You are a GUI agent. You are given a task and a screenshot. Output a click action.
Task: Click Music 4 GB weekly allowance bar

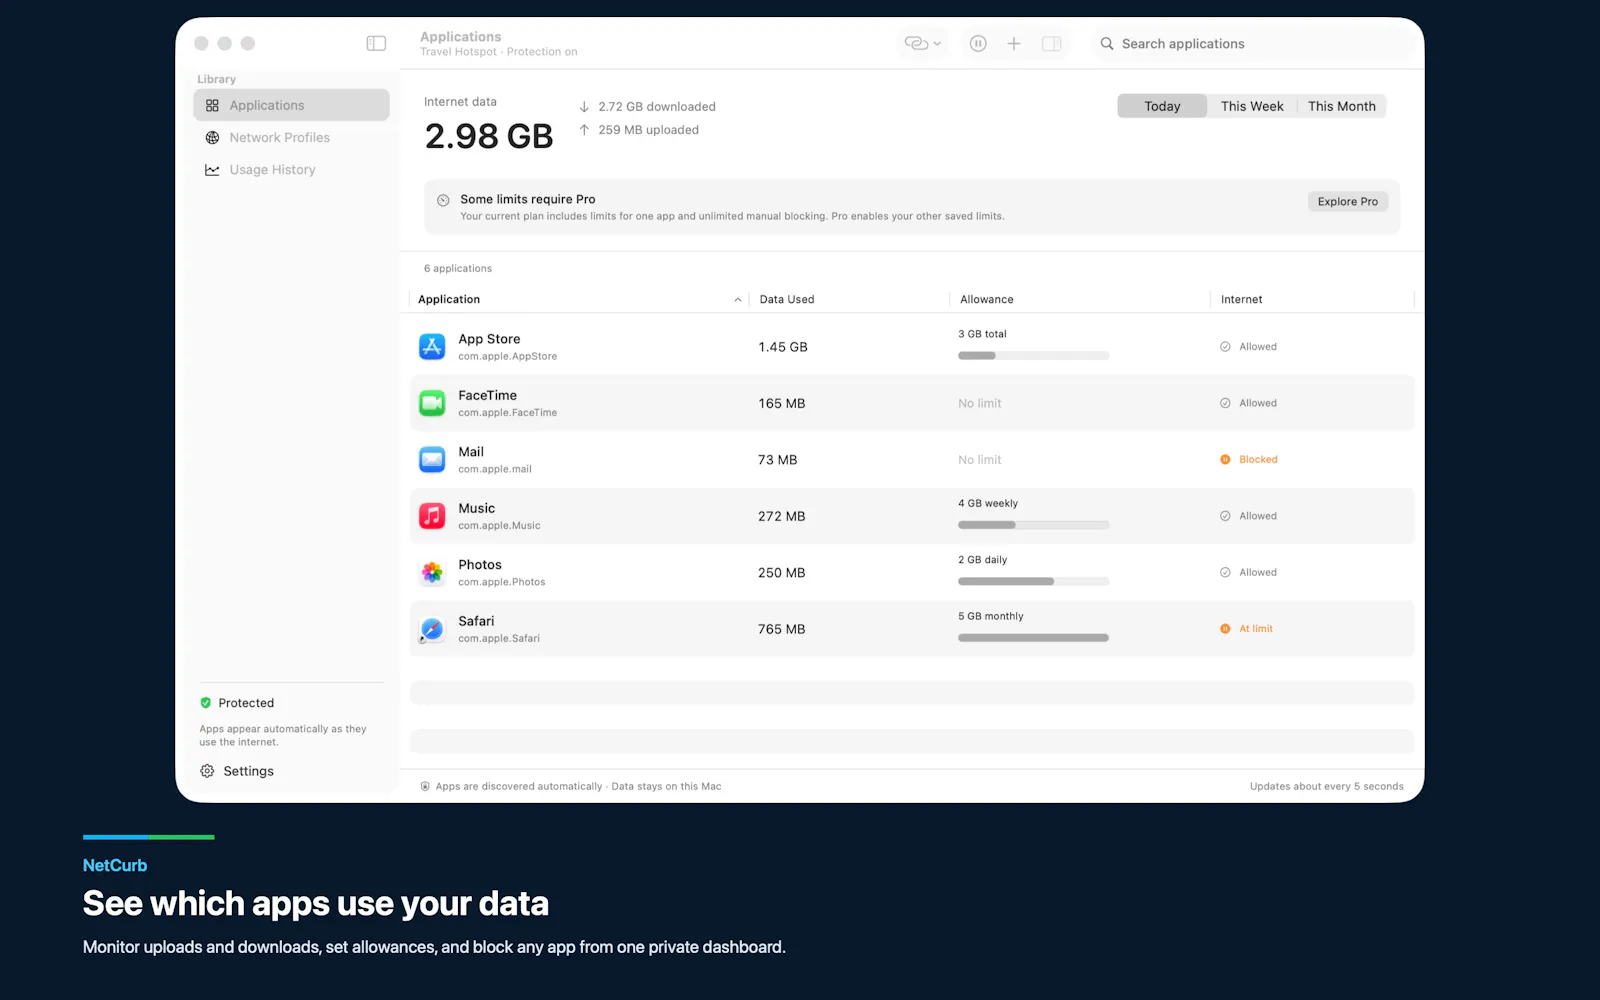point(1033,525)
